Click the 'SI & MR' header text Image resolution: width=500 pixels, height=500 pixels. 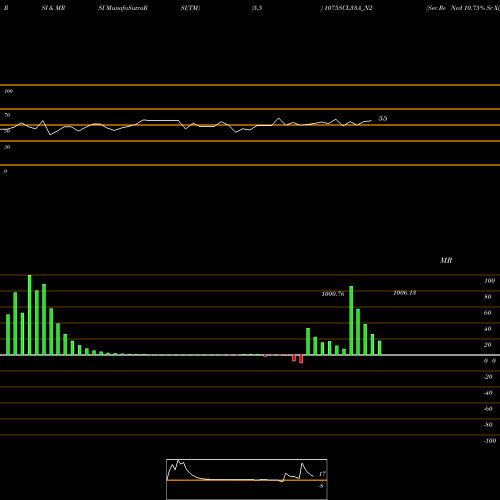tap(53, 8)
